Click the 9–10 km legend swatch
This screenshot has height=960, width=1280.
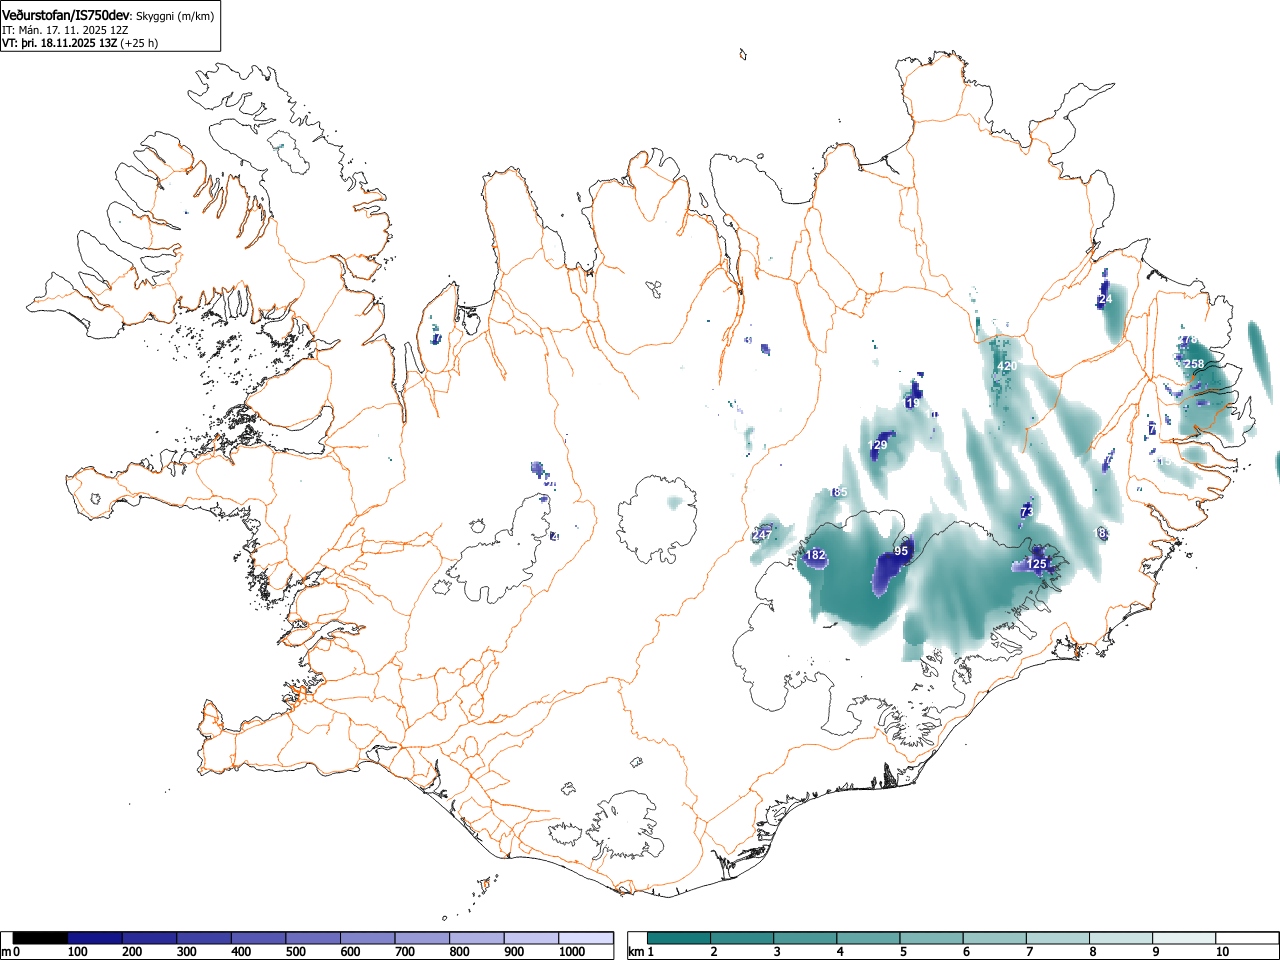click(1185, 938)
